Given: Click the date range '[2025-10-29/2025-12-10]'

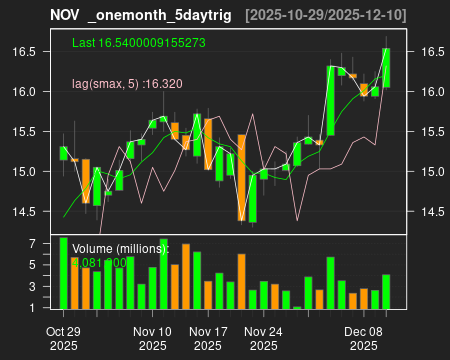Looking at the screenshot, I should (326, 15).
